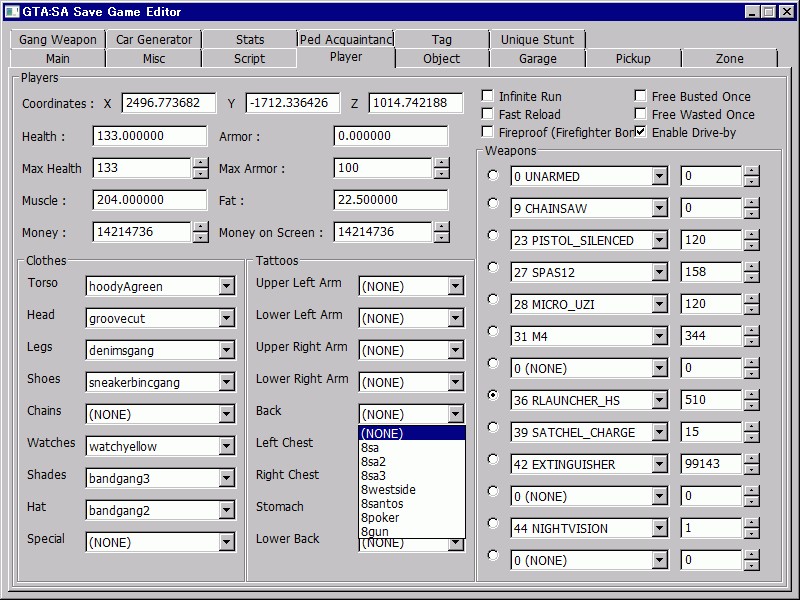Select 8poker in the tattoo list
Screen dimensions: 800x600
coord(412,517)
